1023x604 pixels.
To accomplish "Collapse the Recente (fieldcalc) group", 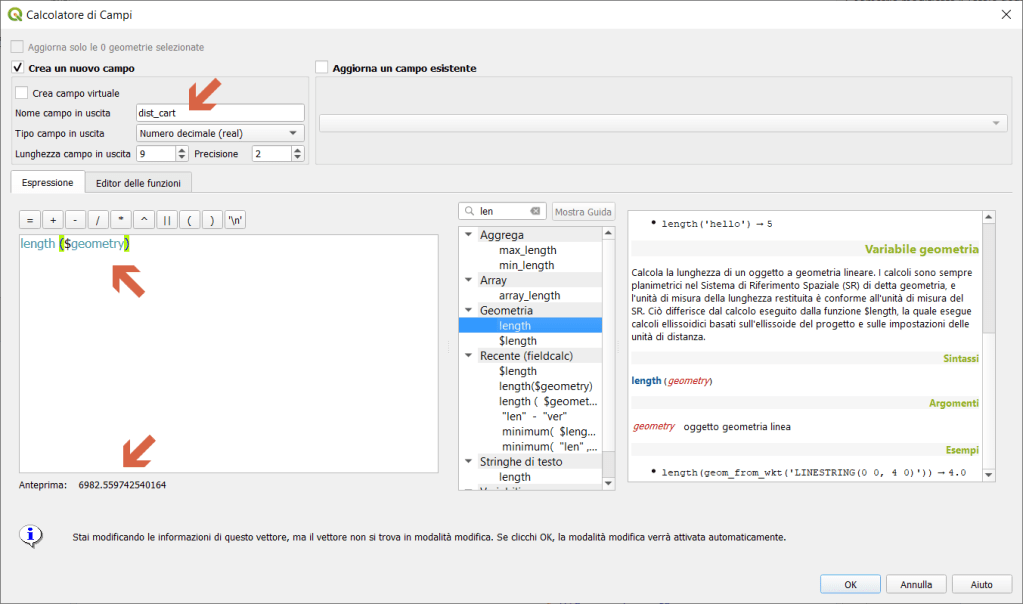I will (467, 355).
